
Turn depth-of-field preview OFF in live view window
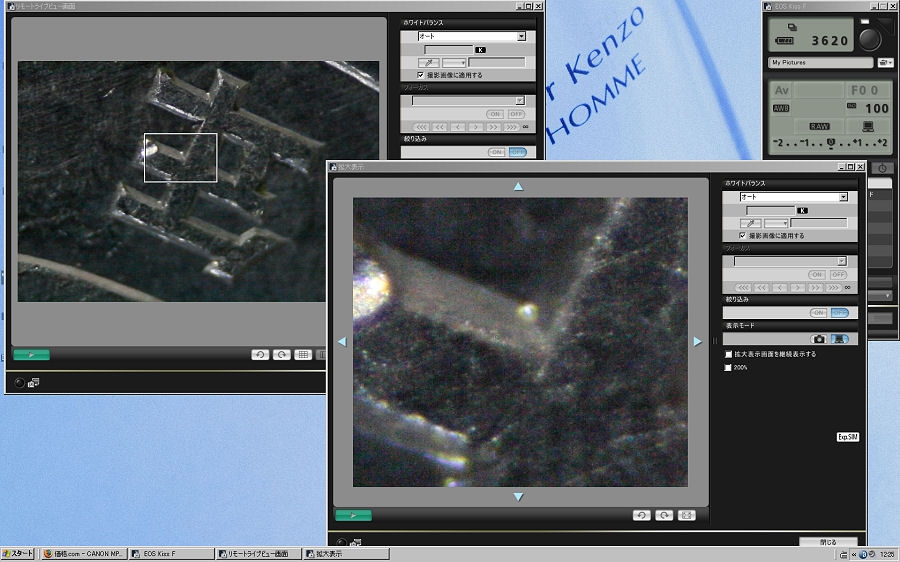click(517, 152)
